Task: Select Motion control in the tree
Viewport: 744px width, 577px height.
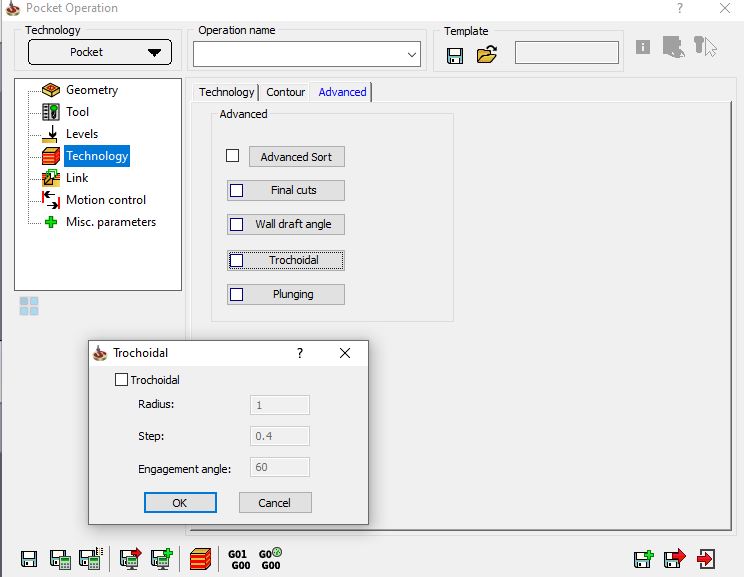Action: tap(105, 200)
